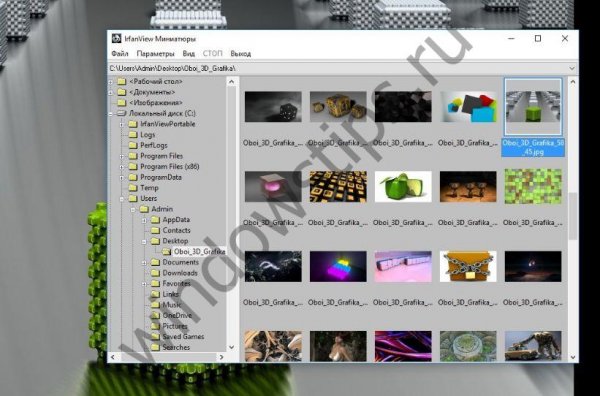Collapse the Admin folder node

[x=133, y=209]
